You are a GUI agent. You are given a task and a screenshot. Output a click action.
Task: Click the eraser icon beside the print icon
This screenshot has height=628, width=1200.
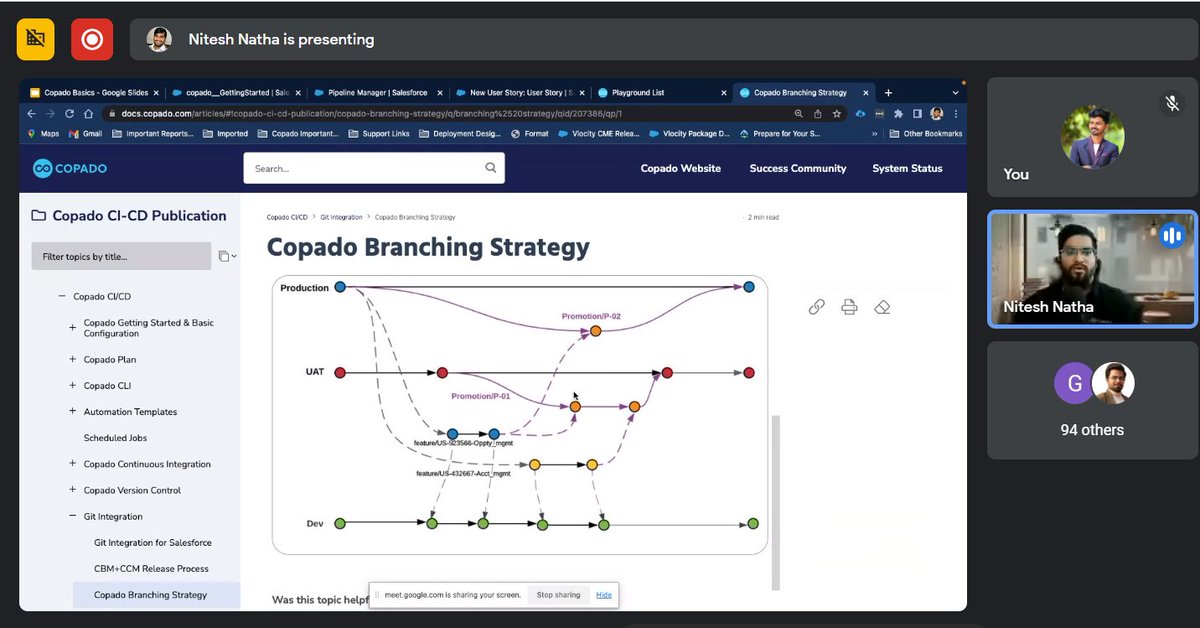[882, 307]
